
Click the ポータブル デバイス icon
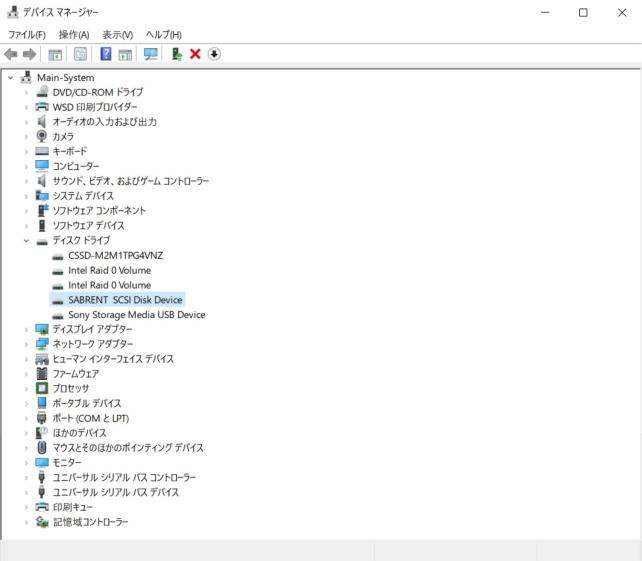(x=42, y=403)
